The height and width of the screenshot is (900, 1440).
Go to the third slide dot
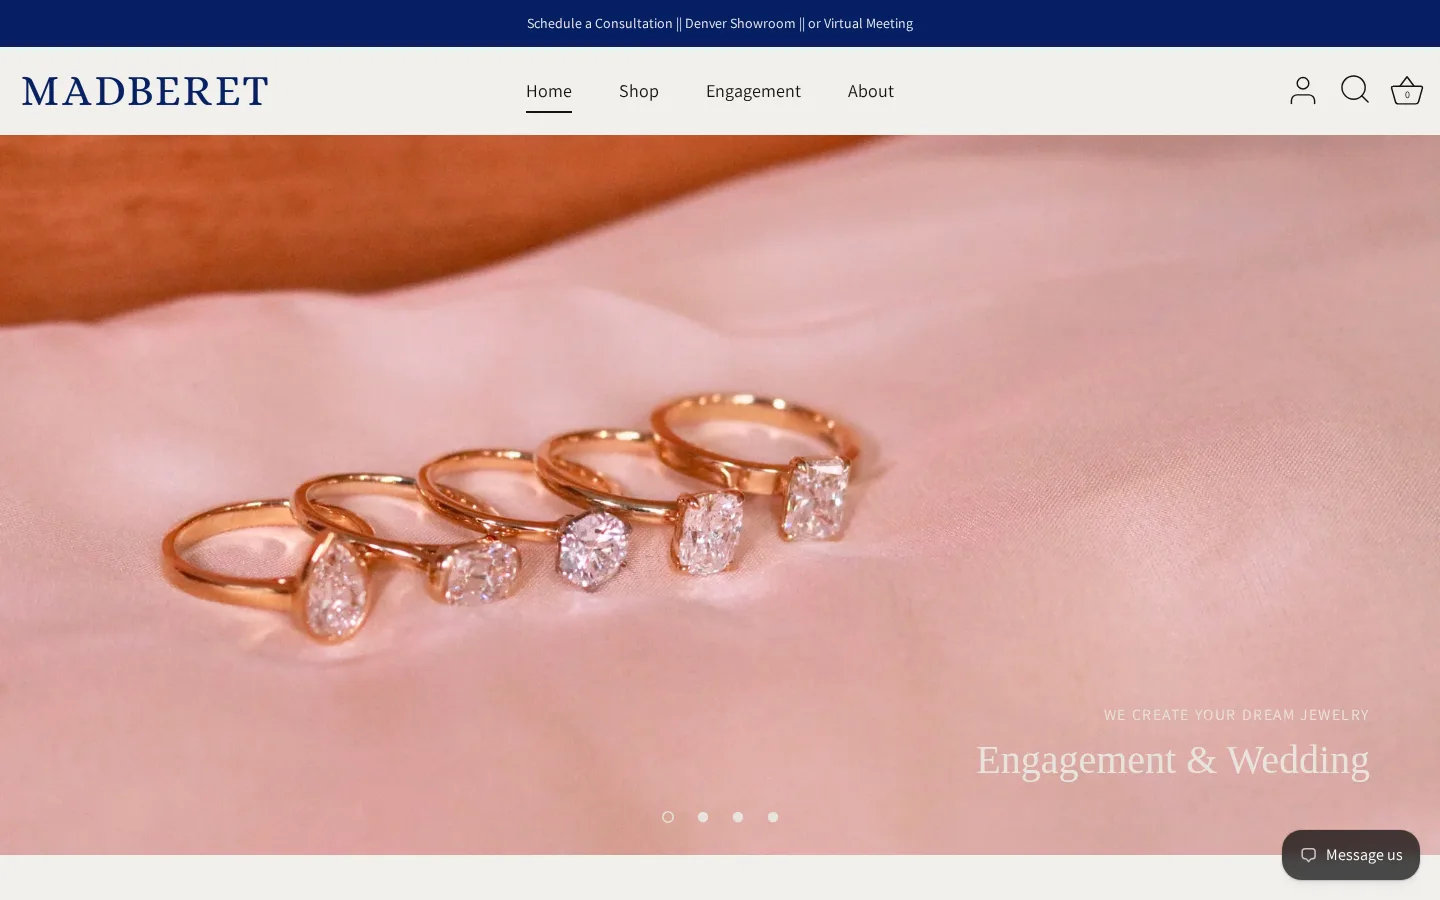[x=738, y=817]
